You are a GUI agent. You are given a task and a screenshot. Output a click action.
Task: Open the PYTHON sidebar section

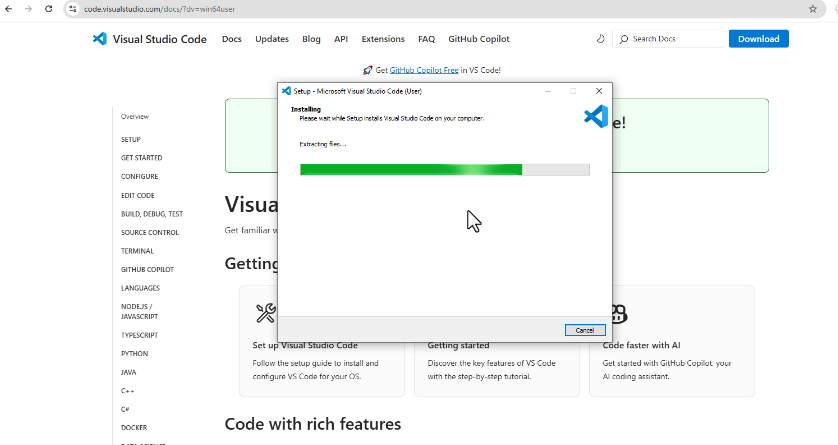click(x=134, y=354)
